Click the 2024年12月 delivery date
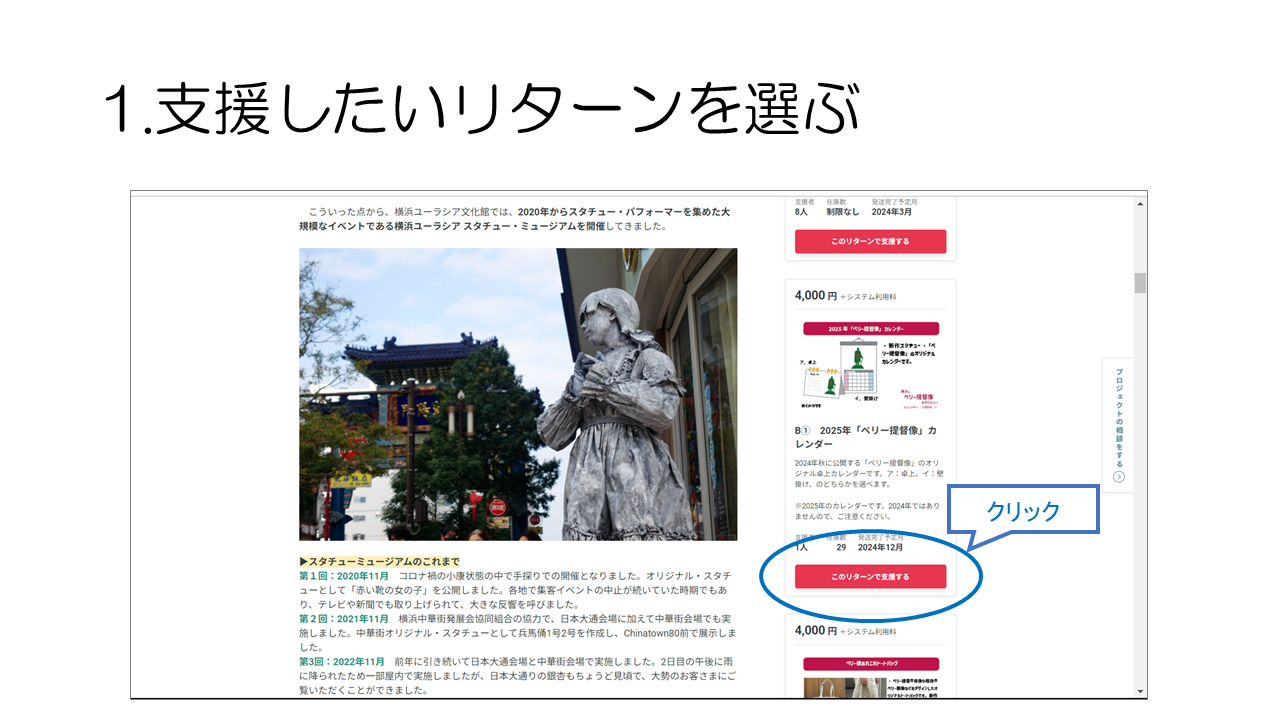This screenshot has height=720, width=1280. (880, 548)
